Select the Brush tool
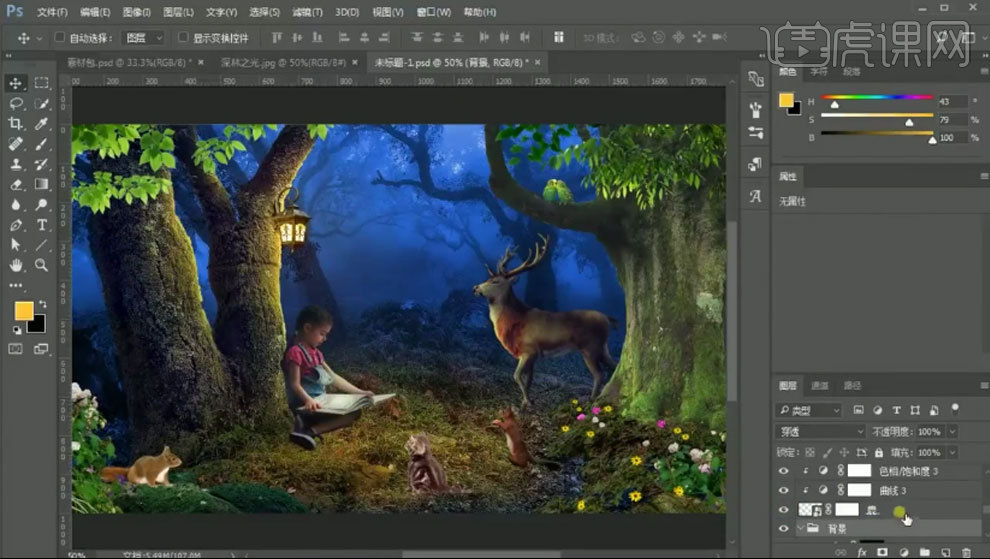This screenshot has width=990, height=559. 42,143
